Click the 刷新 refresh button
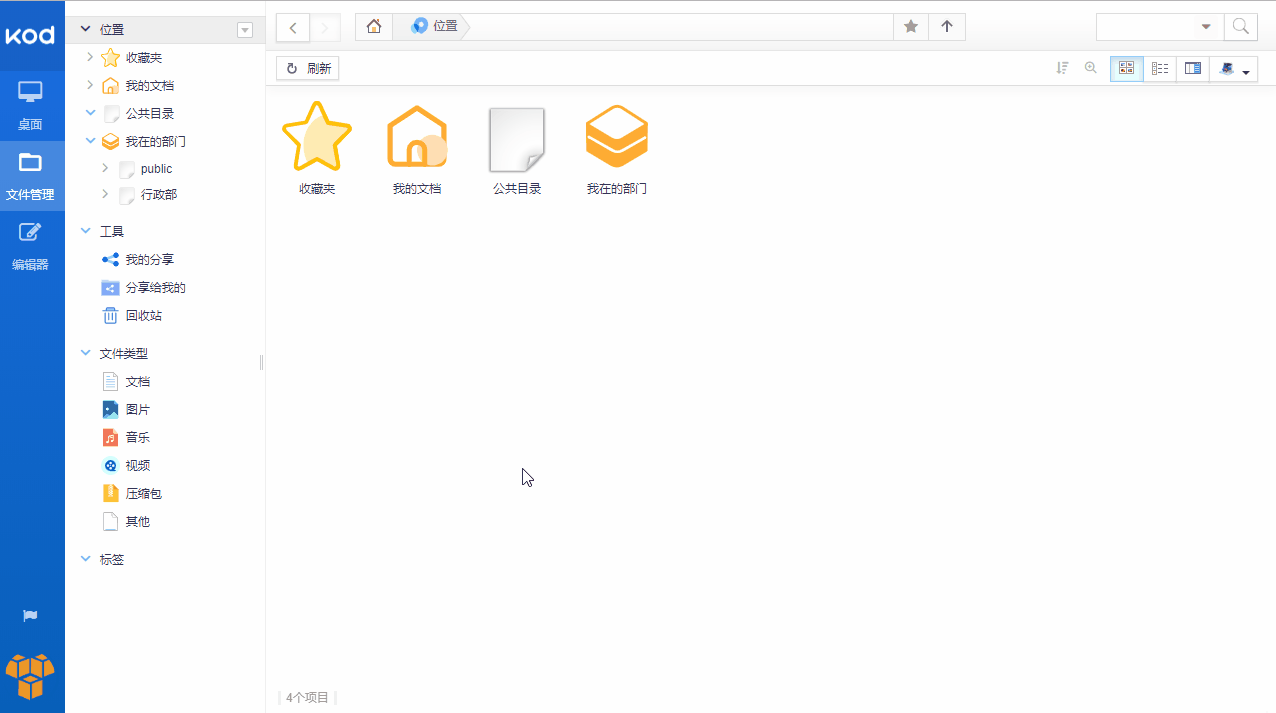The image size is (1276, 713). pyautogui.click(x=308, y=68)
